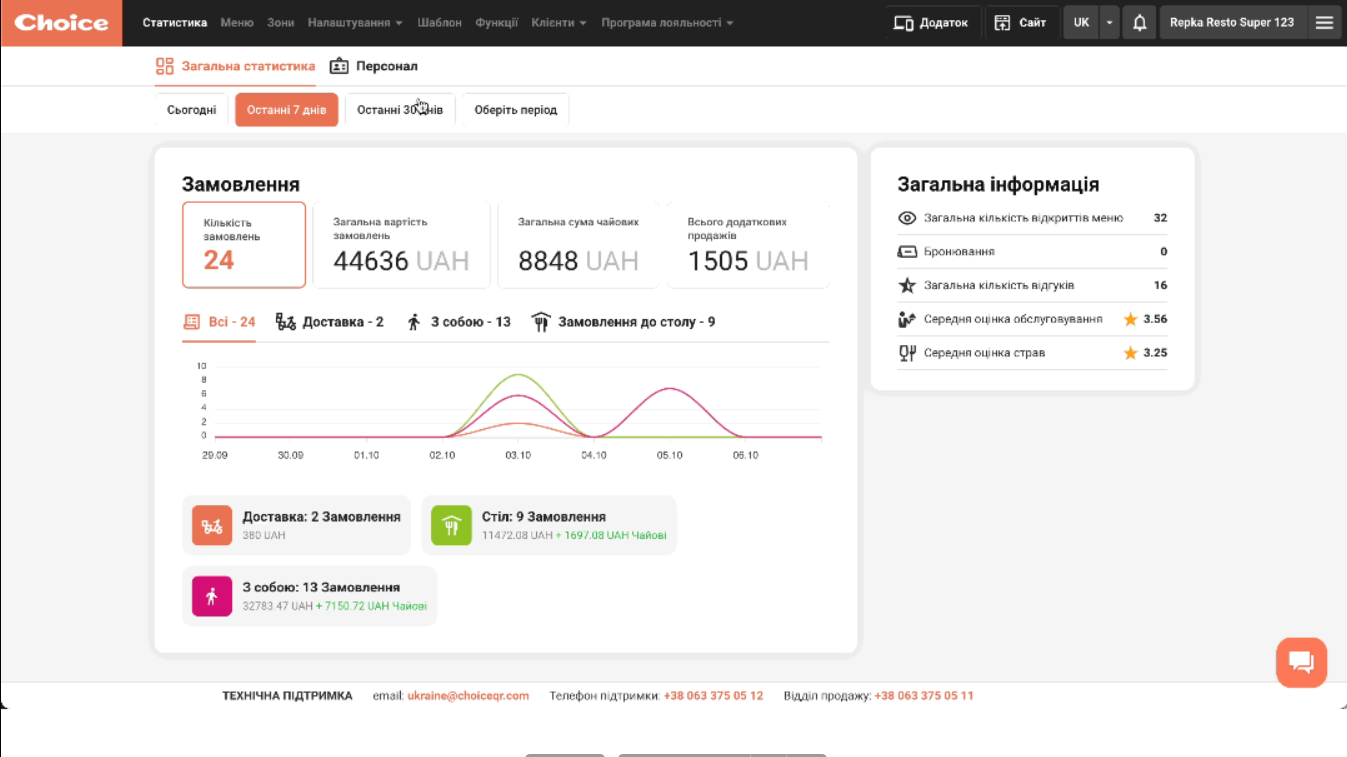The width and height of the screenshot is (1347, 757).
Task: Click the Додаток button
Action: tap(931, 23)
